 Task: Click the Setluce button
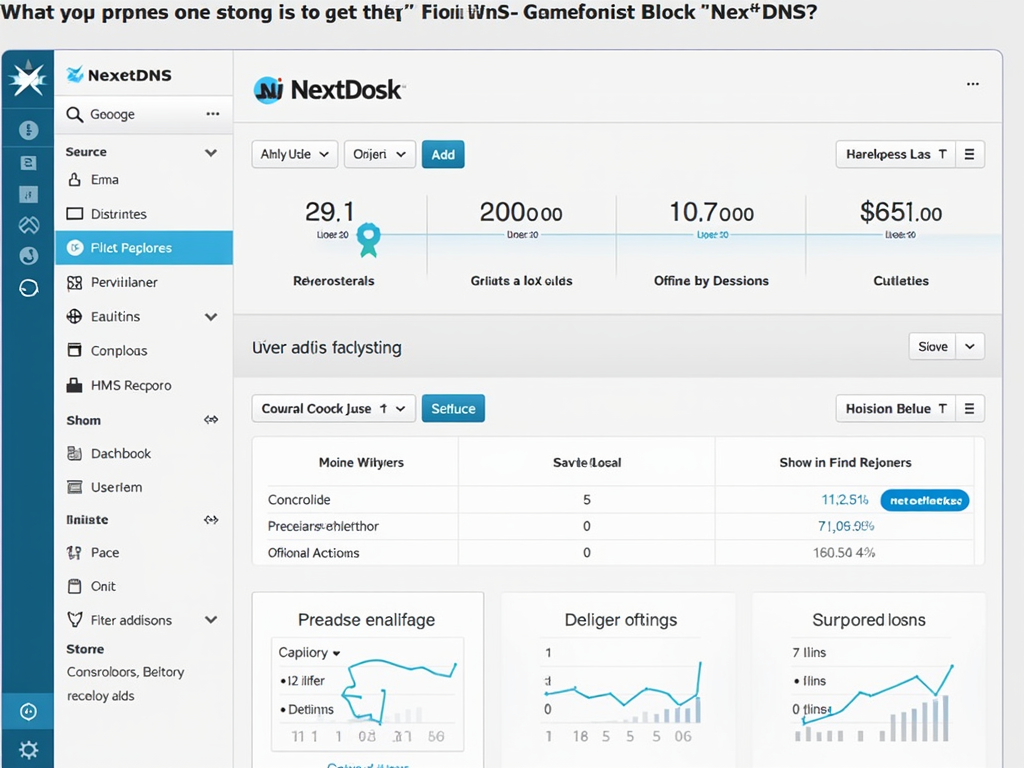[x=453, y=409]
